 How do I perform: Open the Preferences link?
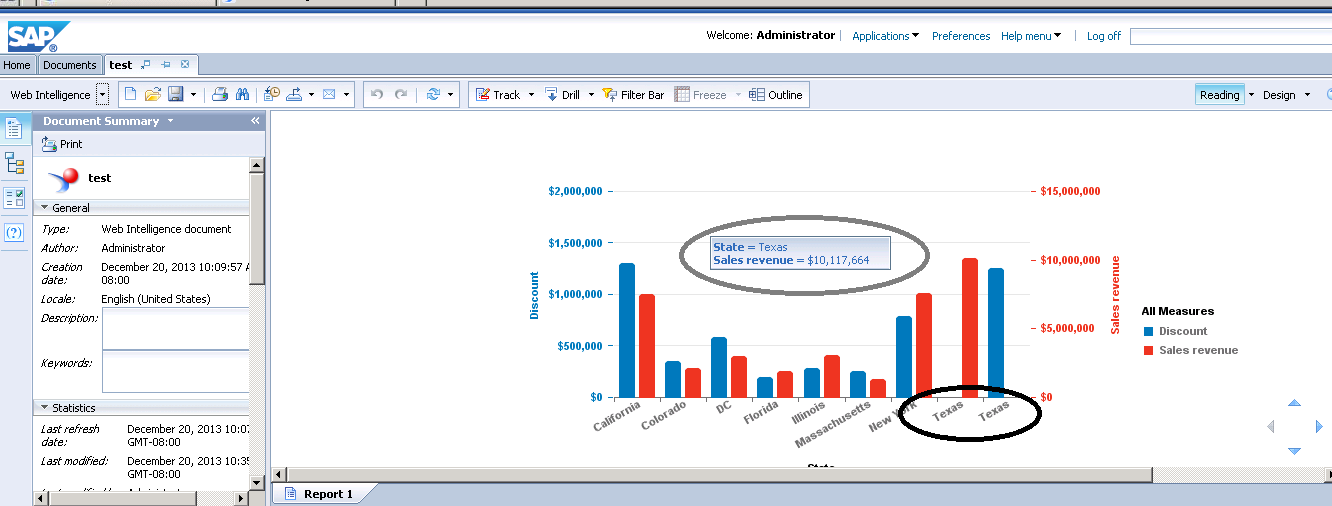pos(961,36)
